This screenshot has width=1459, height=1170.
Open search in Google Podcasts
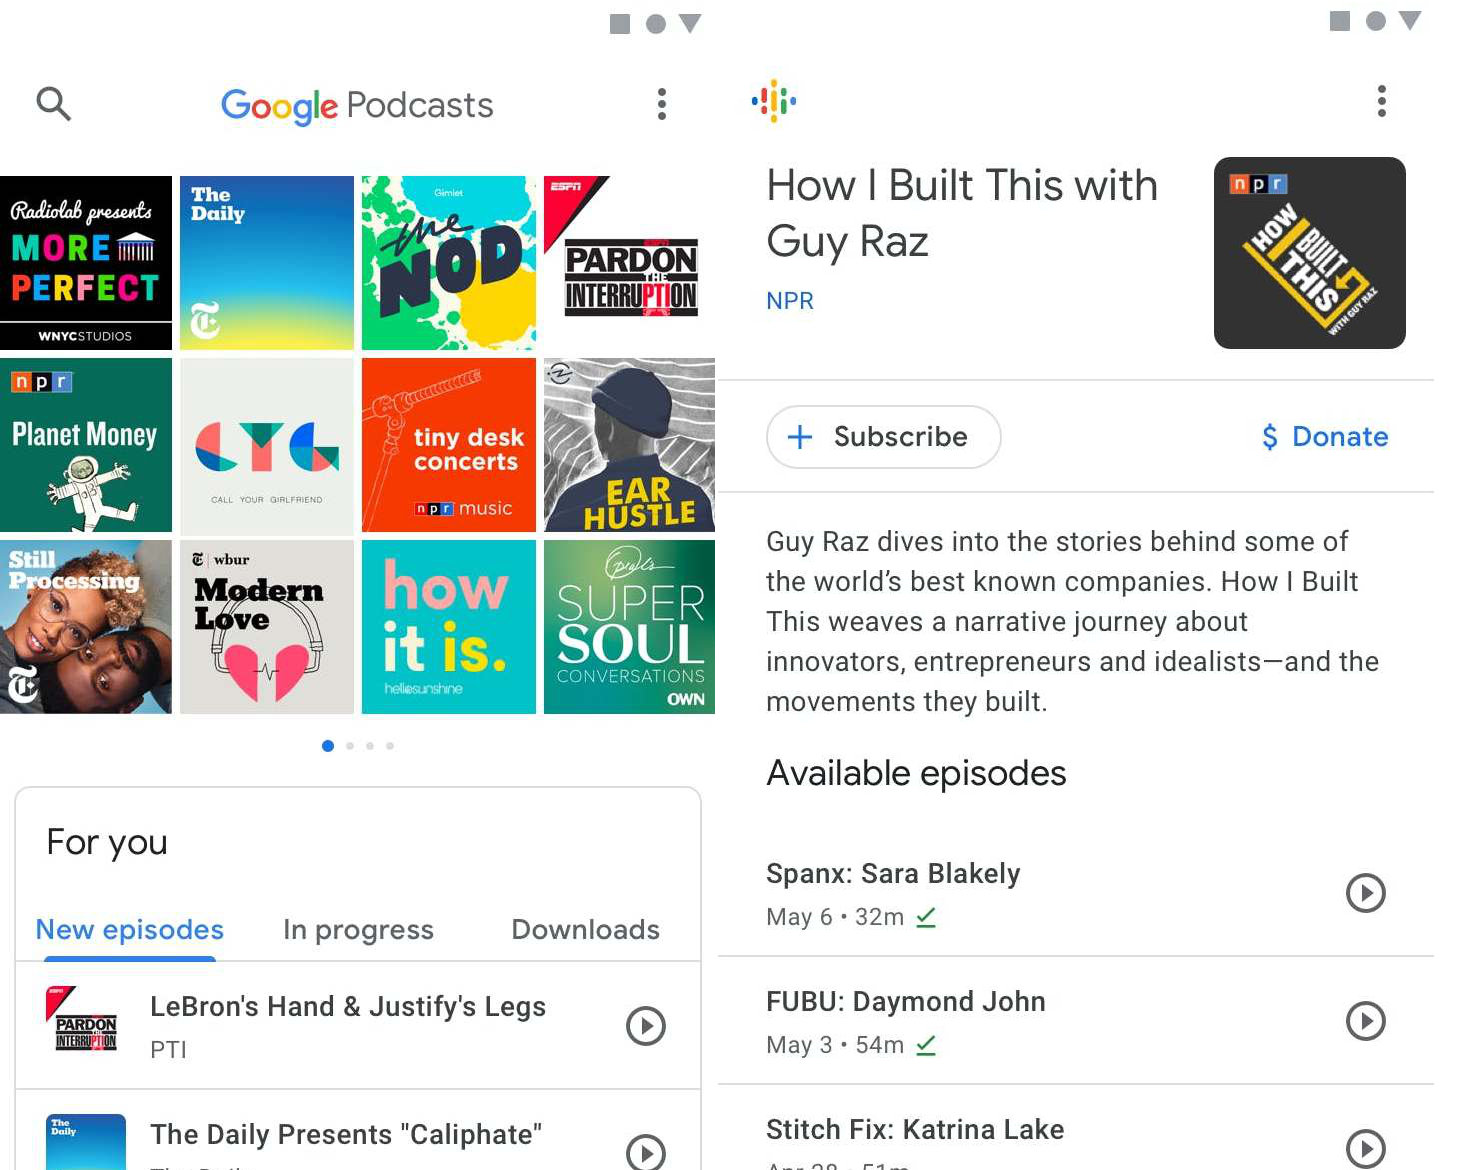(53, 103)
